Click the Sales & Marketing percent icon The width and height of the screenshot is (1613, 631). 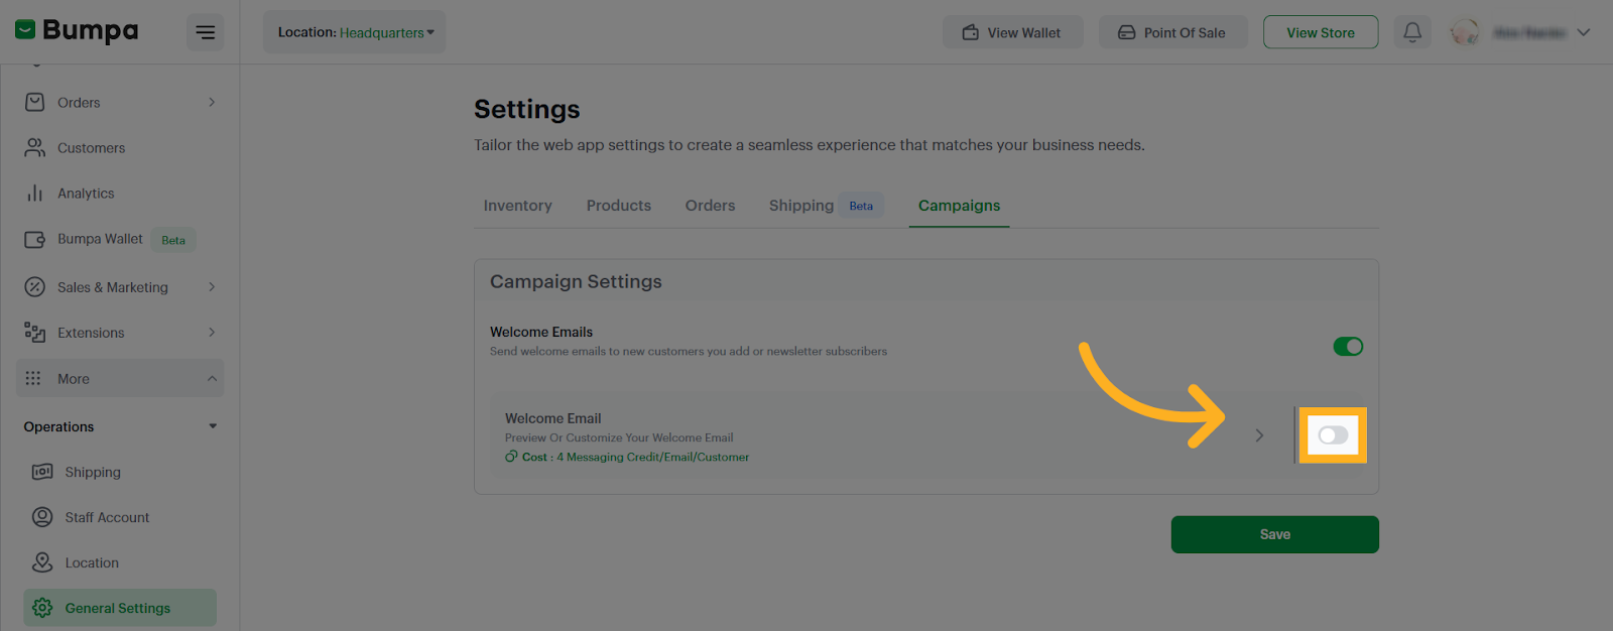tap(35, 287)
